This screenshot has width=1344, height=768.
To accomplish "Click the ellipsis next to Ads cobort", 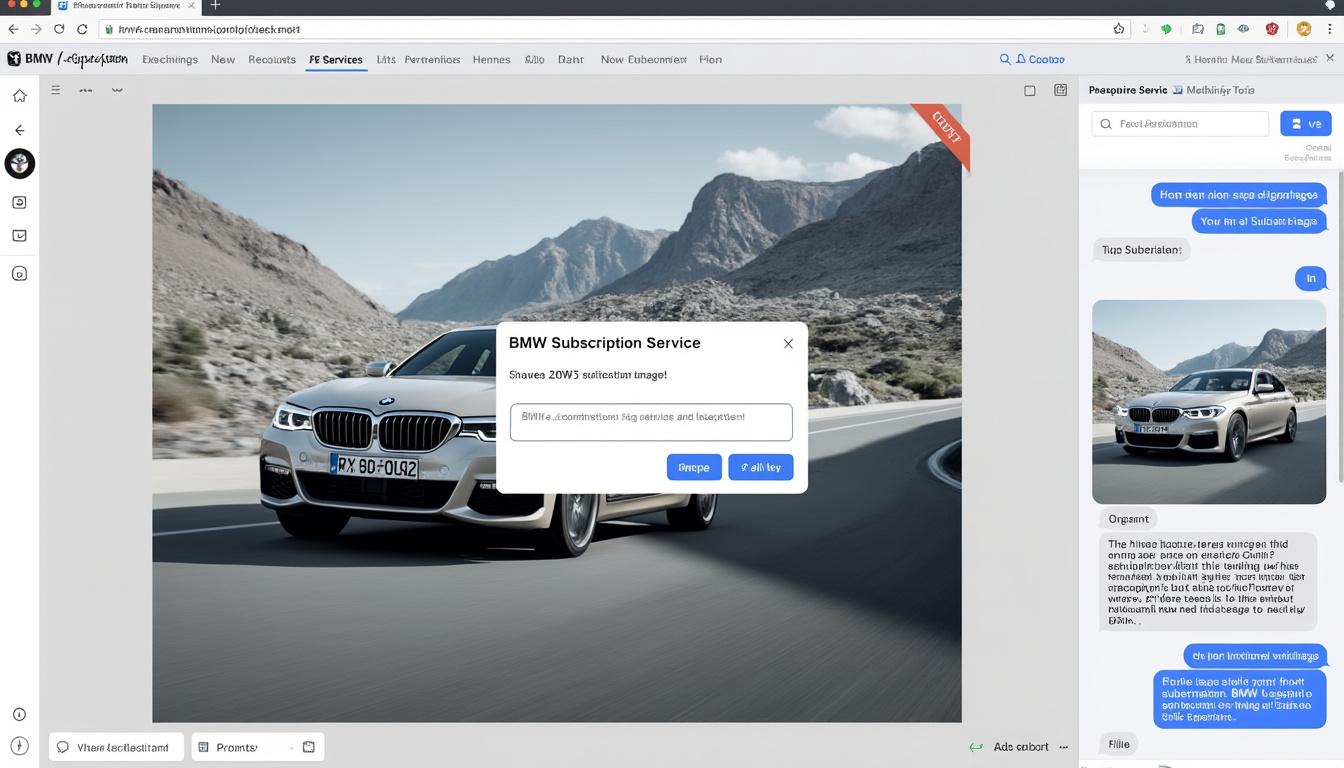I will pos(1064,747).
